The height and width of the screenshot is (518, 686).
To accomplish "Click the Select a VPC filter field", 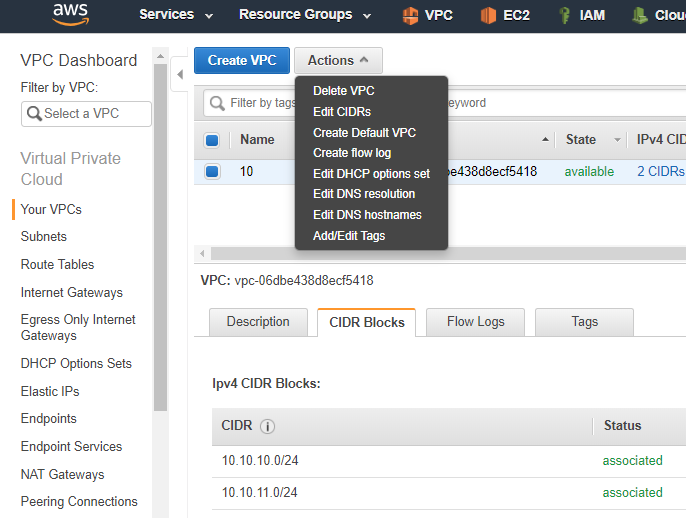I will point(86,114).
